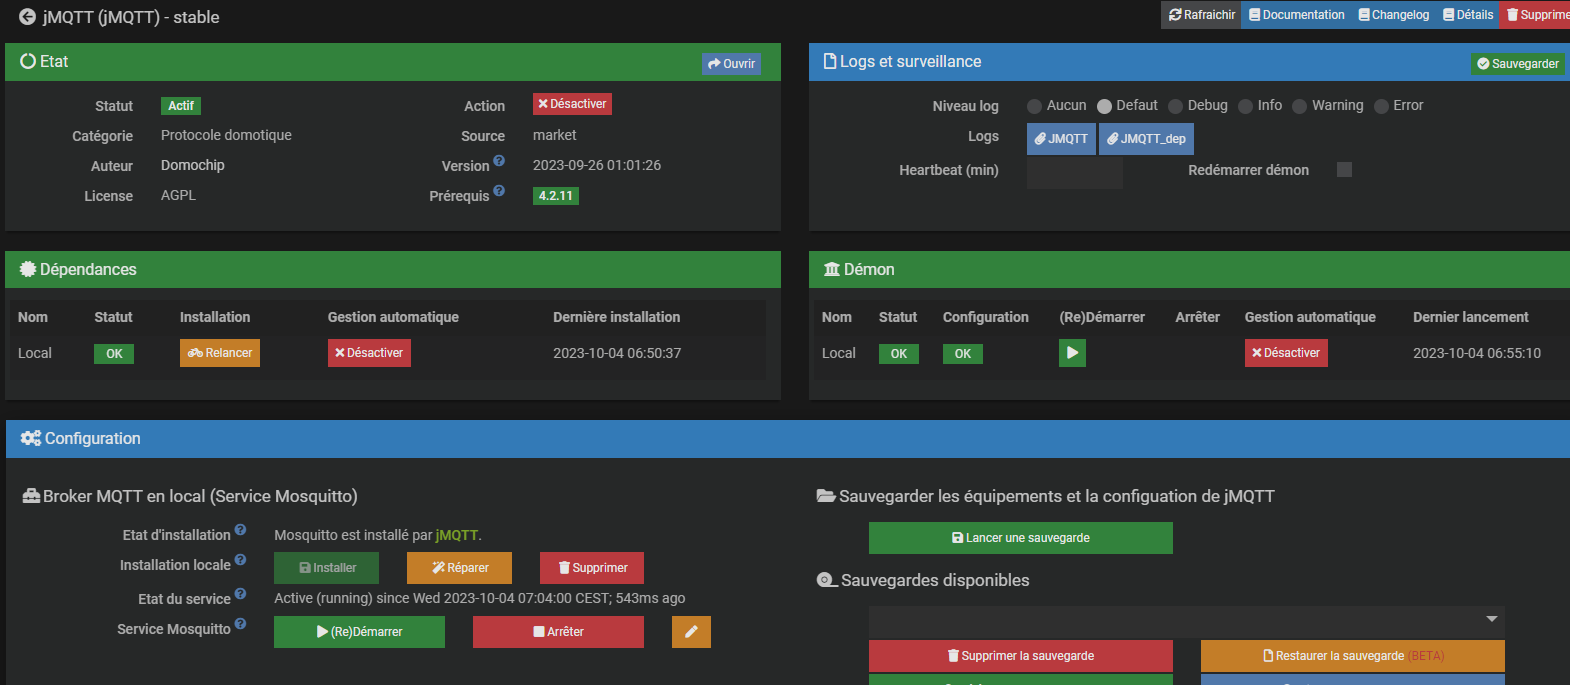Click the help icon next to Etat du service
Screen dimensions: 1570x685
[x=240, y=594]
